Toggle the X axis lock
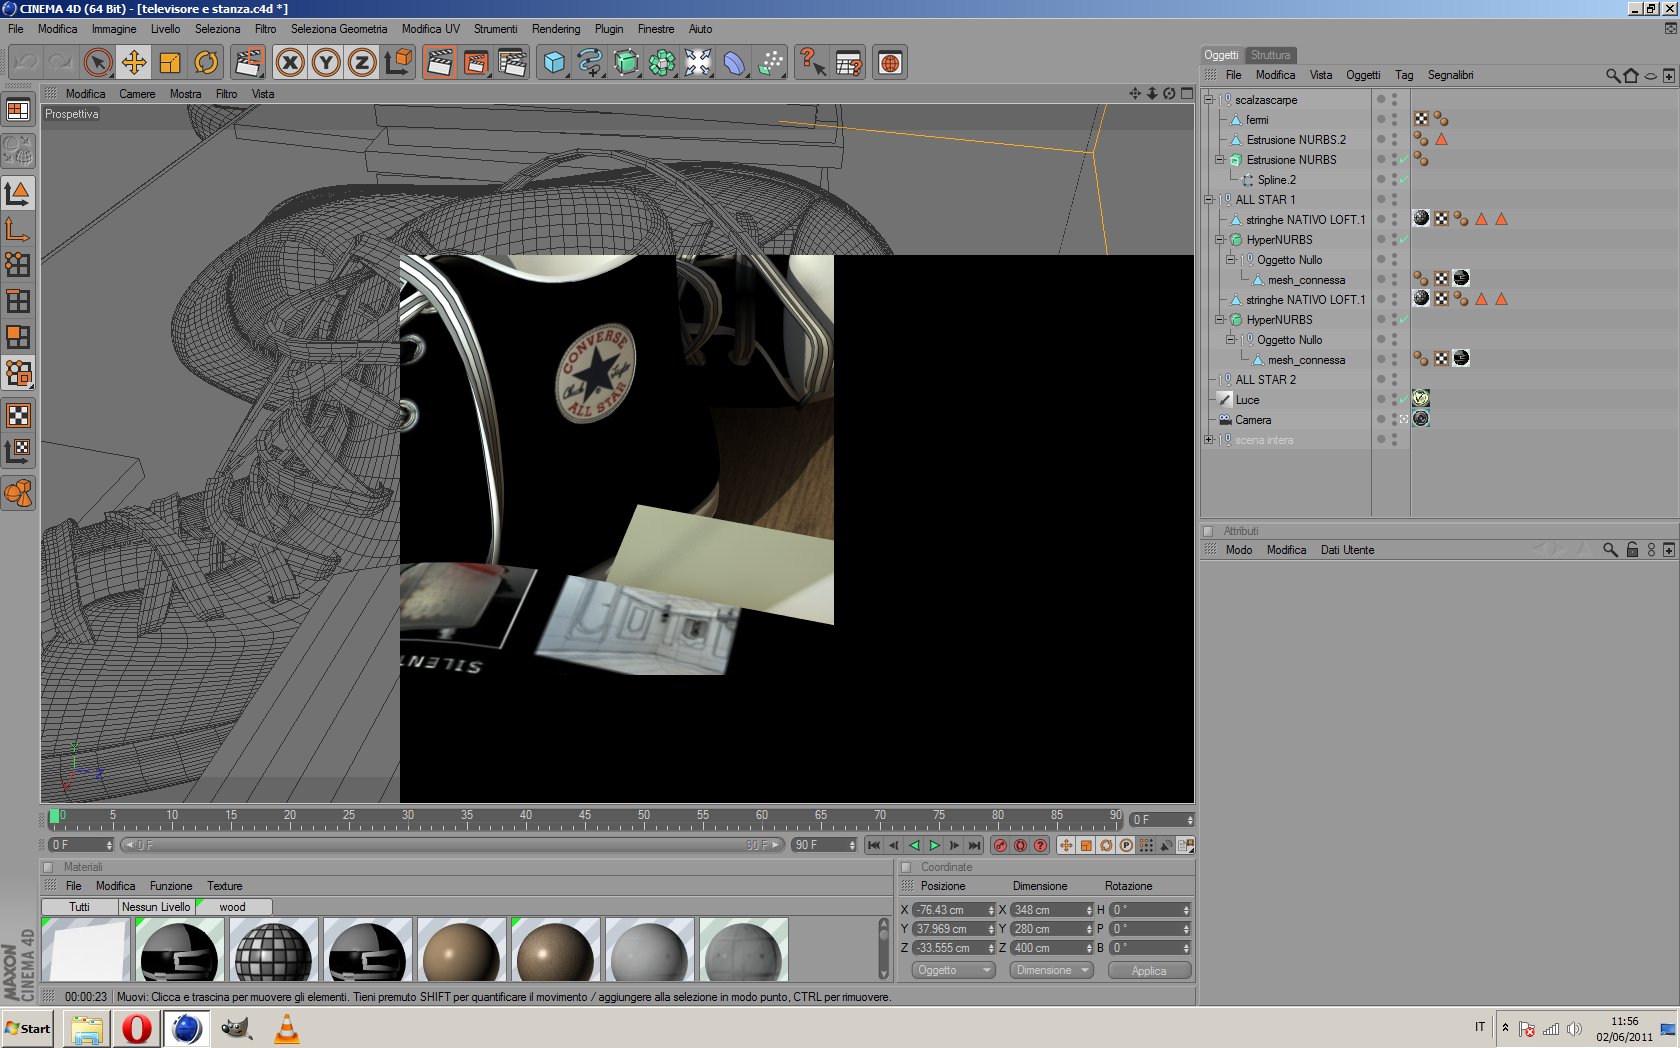Screen dimensions: 1680x1048 (290, 63)
